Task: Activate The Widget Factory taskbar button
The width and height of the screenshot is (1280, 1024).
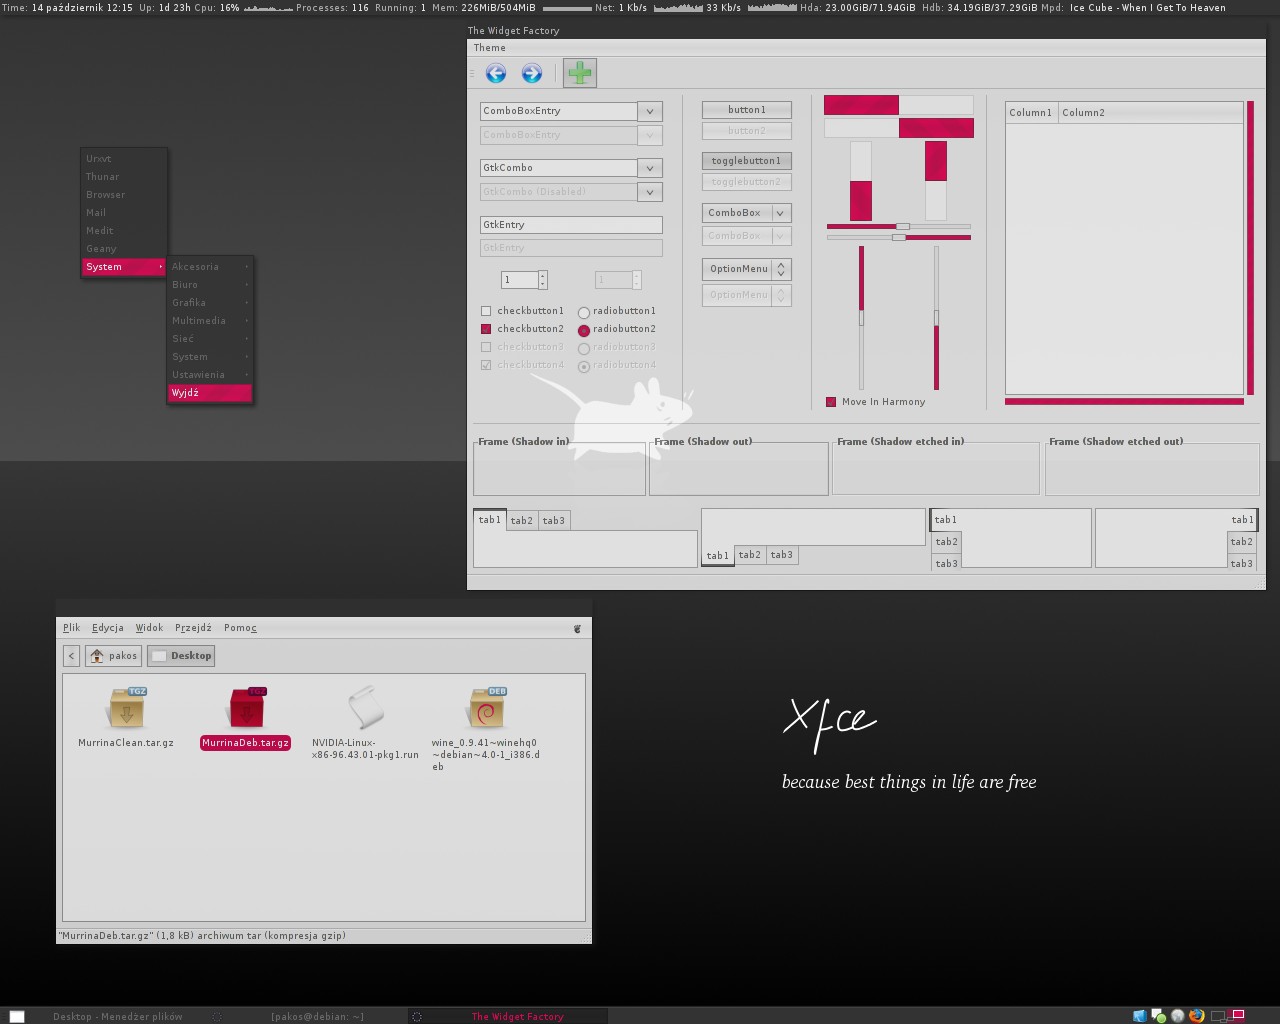Action: coord(508,1016)
